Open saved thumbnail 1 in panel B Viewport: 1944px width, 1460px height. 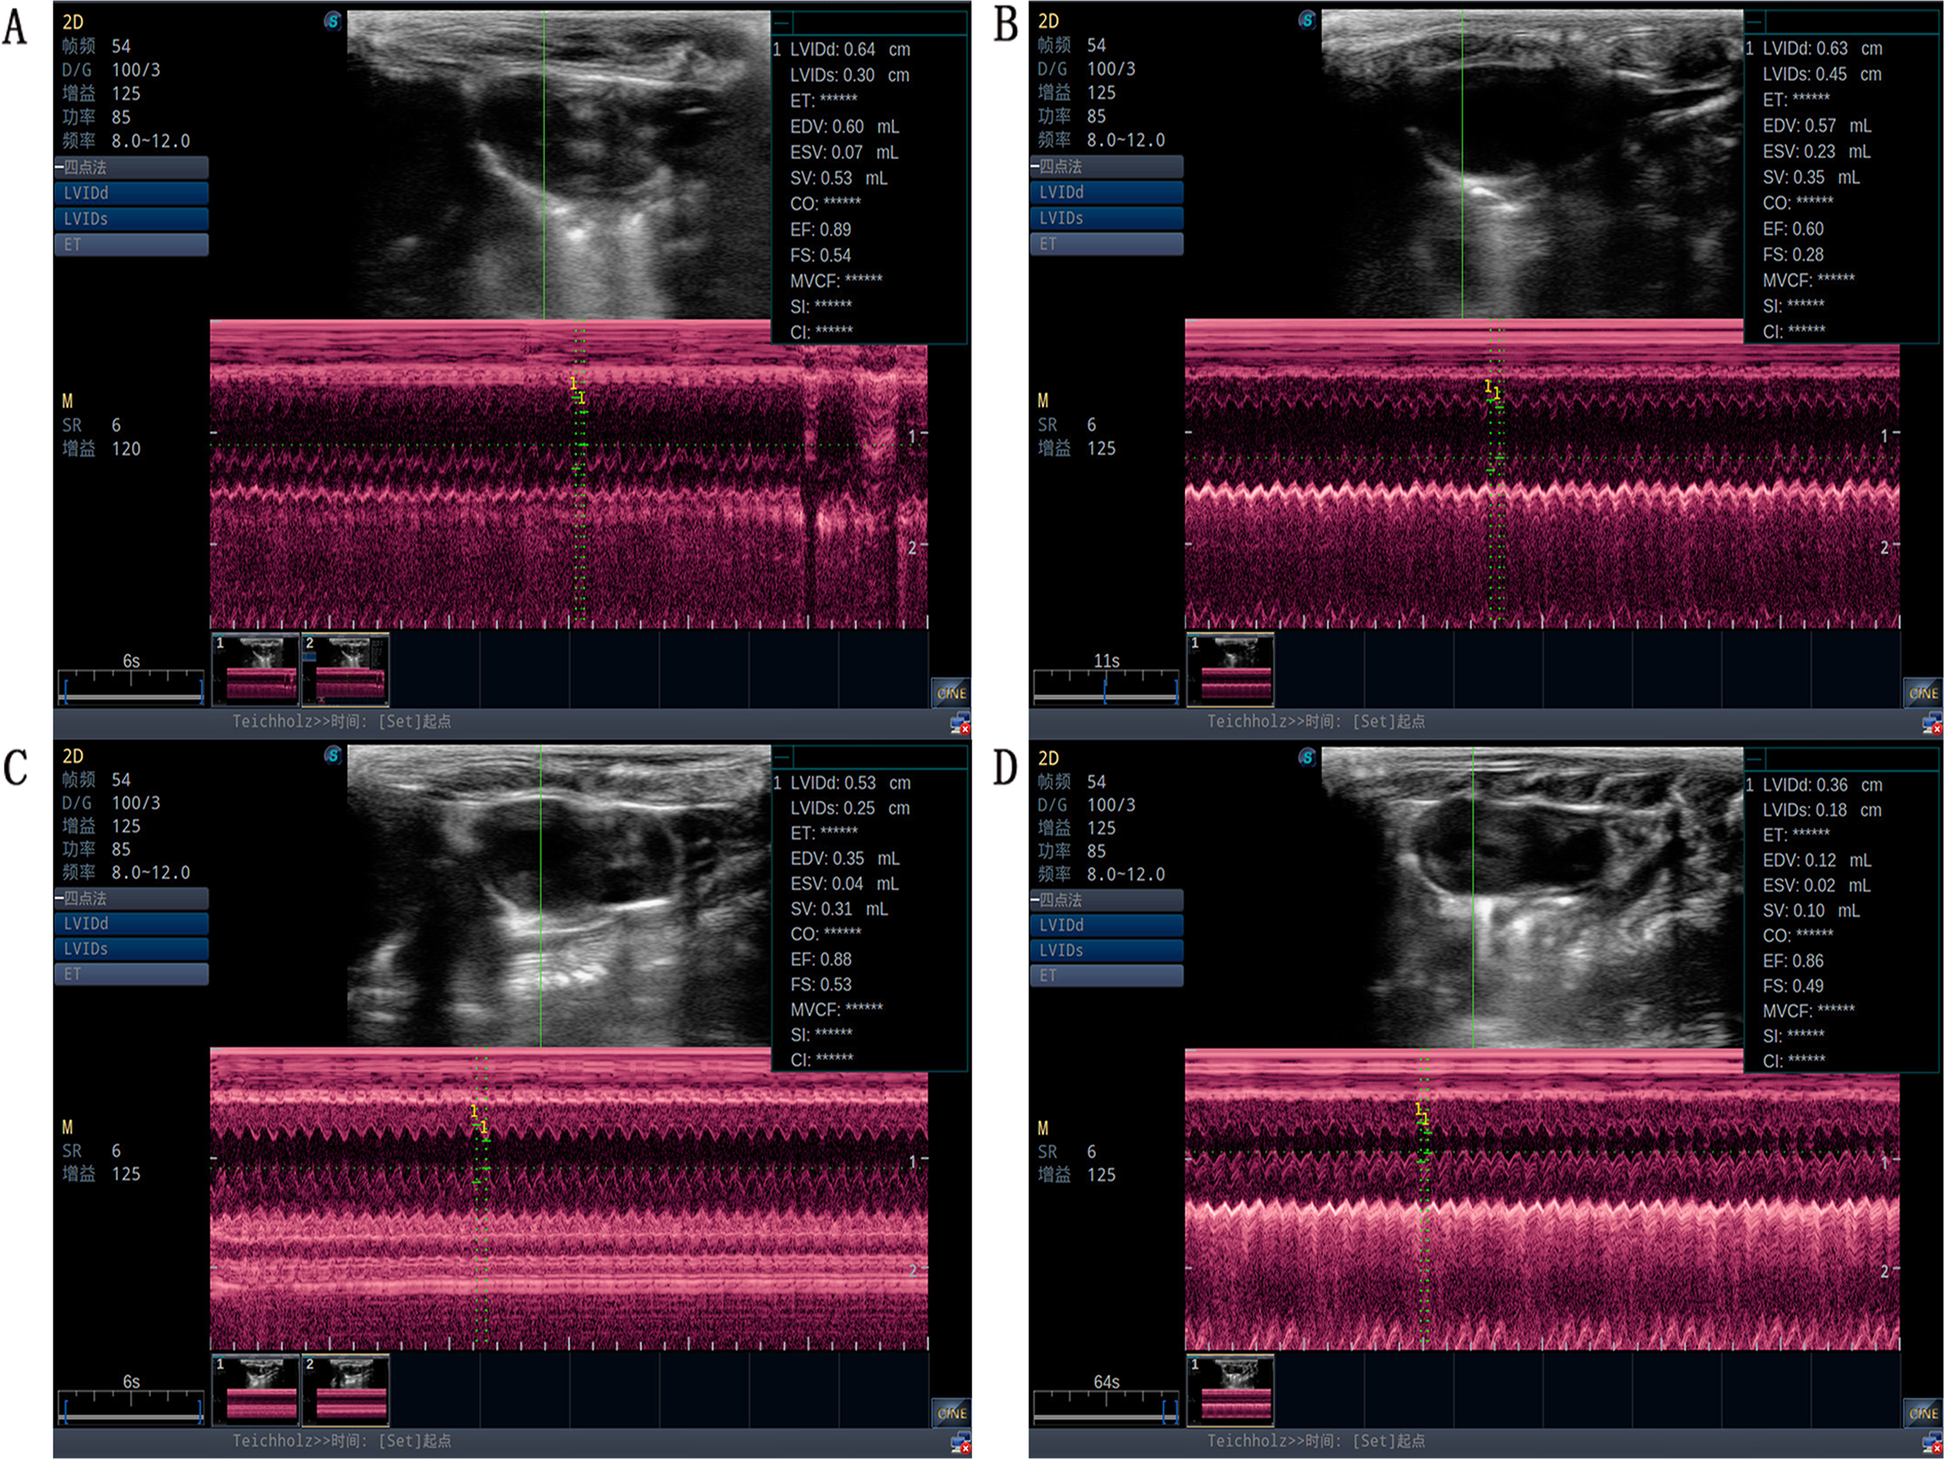1230,668
